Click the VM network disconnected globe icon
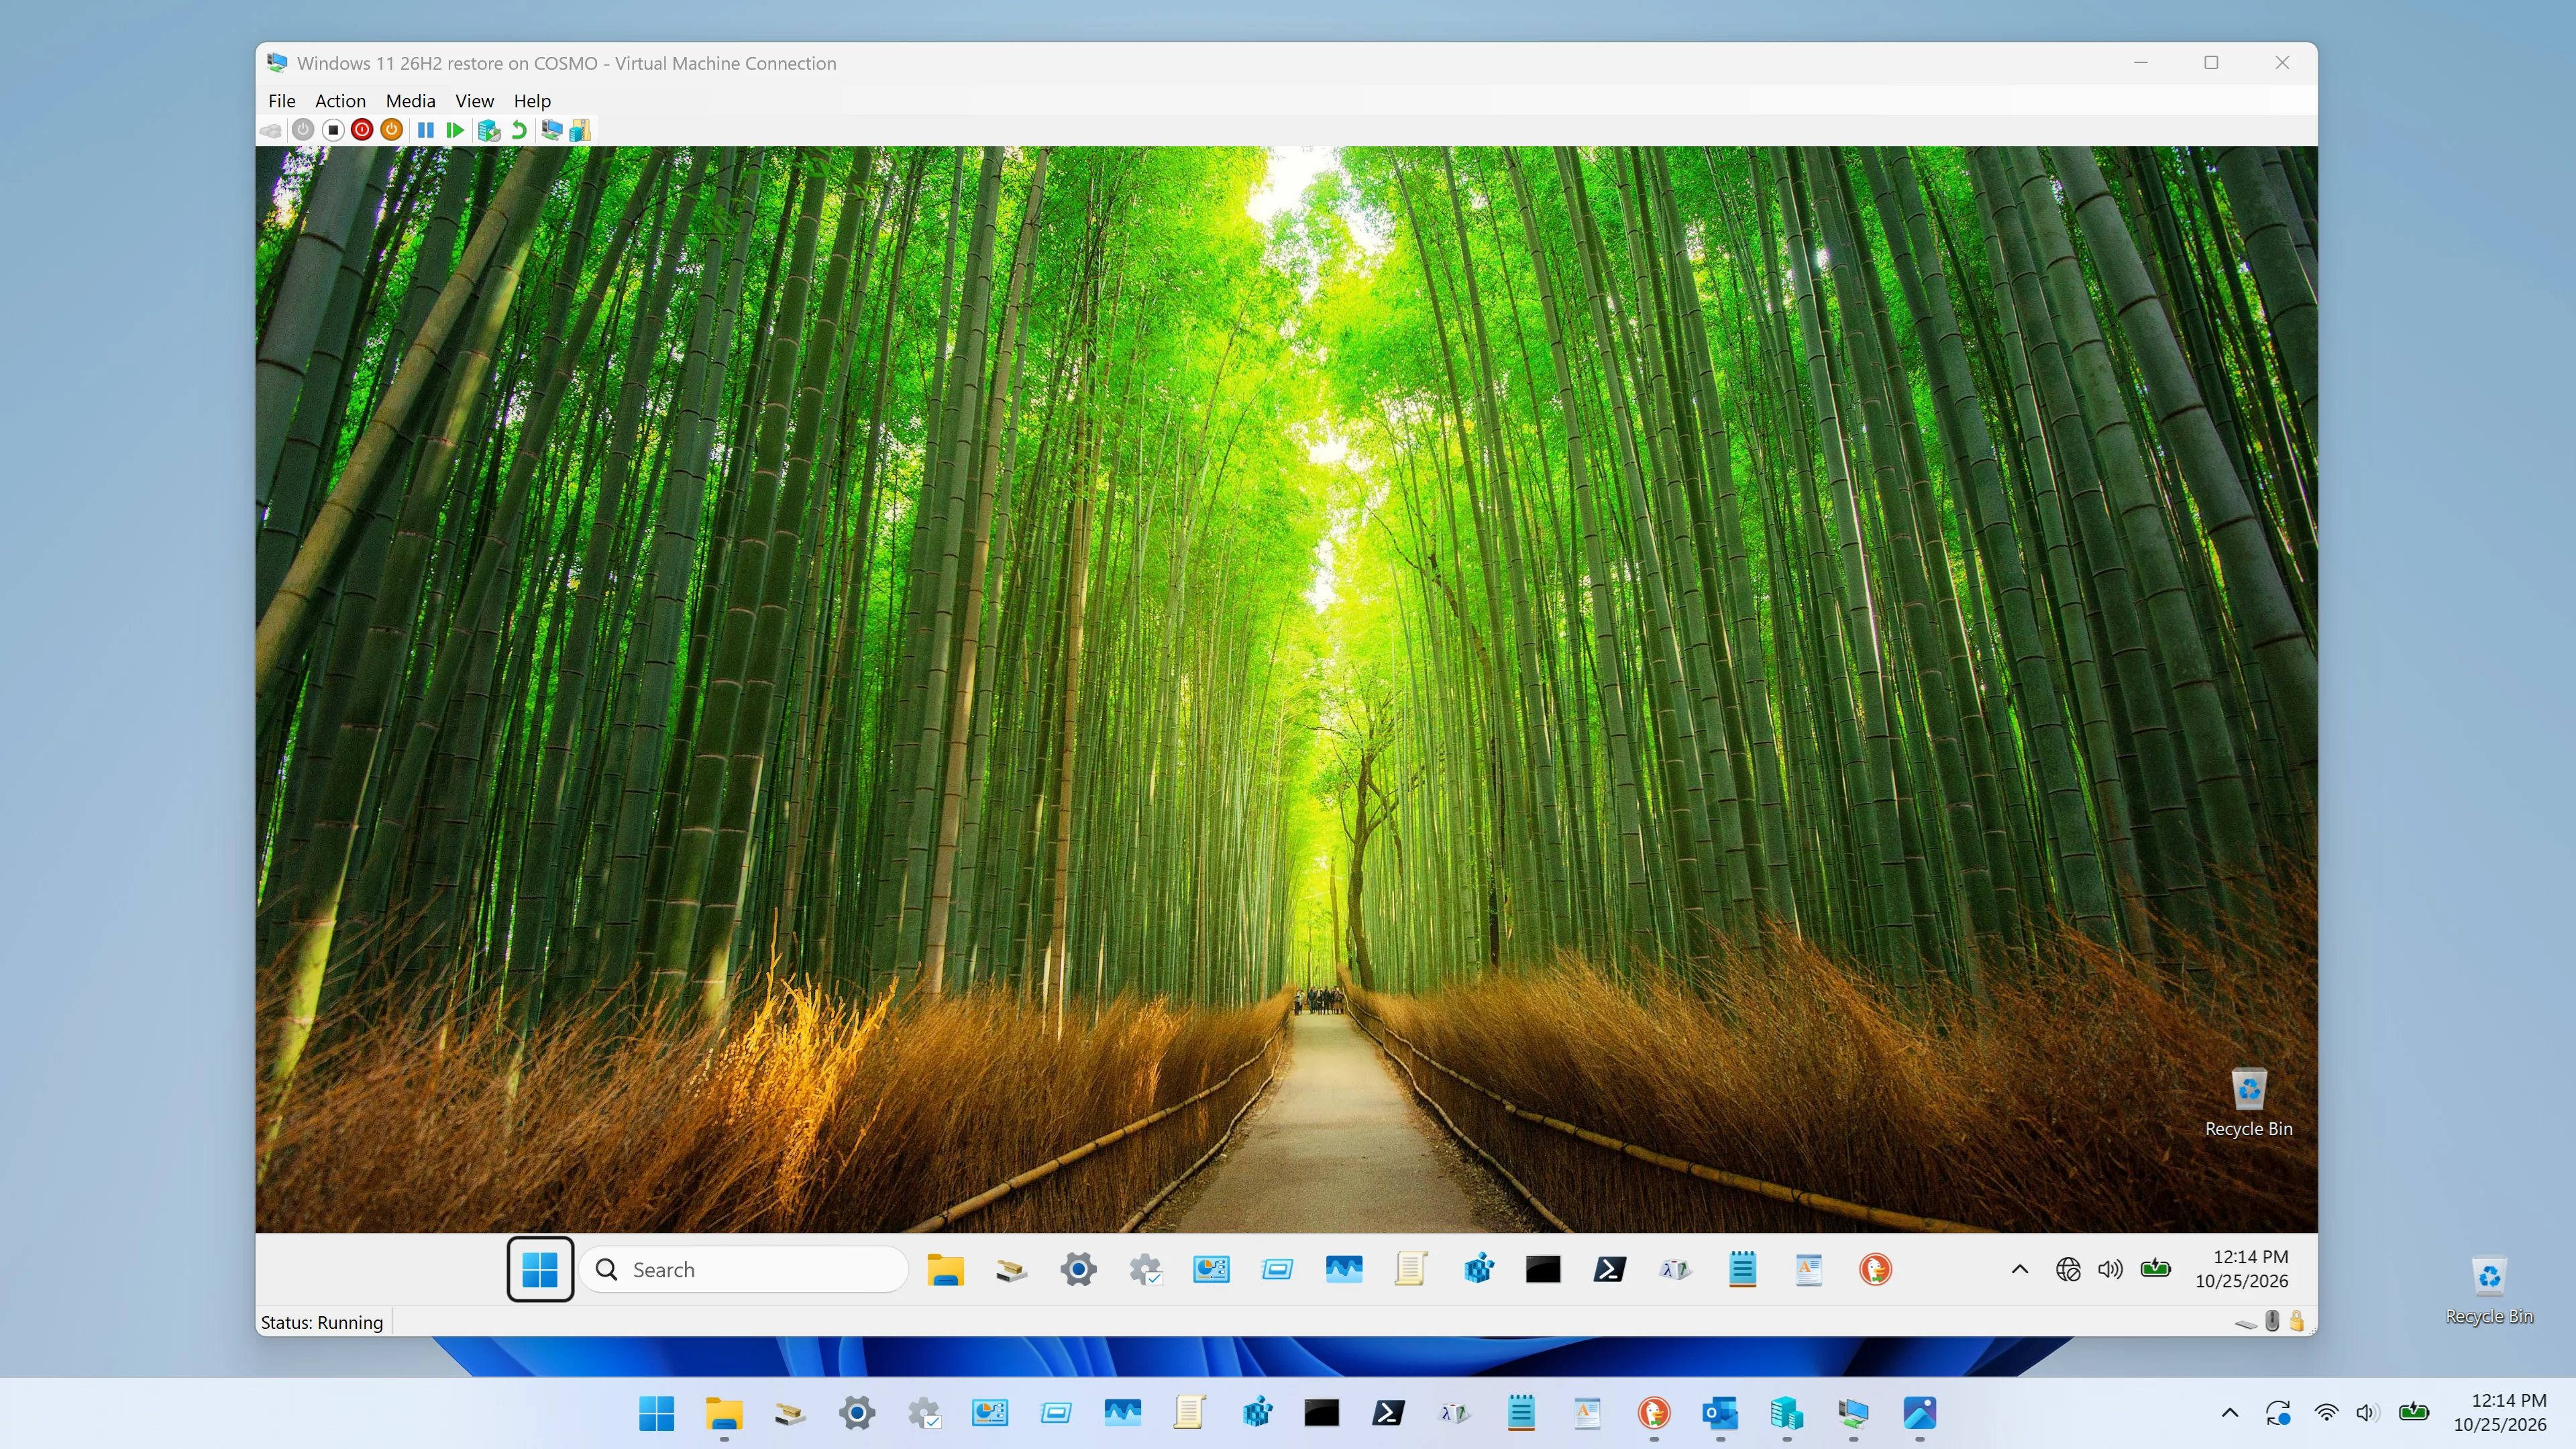The height and width of the screenshot is (1449, 2576). pos(2068,1269)
